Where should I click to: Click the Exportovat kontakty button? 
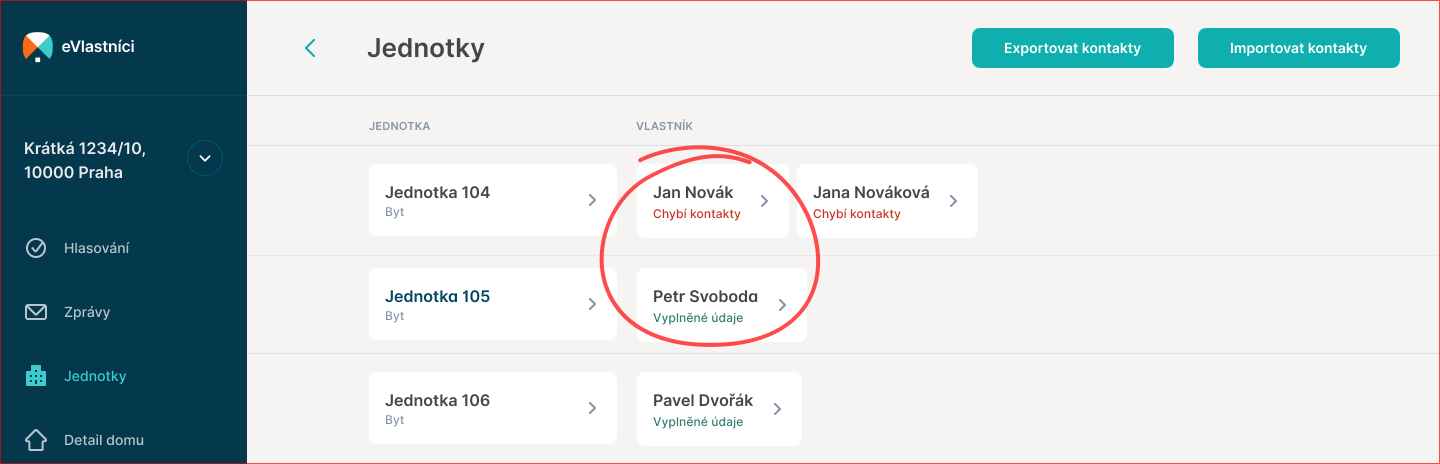point(1072,48)
